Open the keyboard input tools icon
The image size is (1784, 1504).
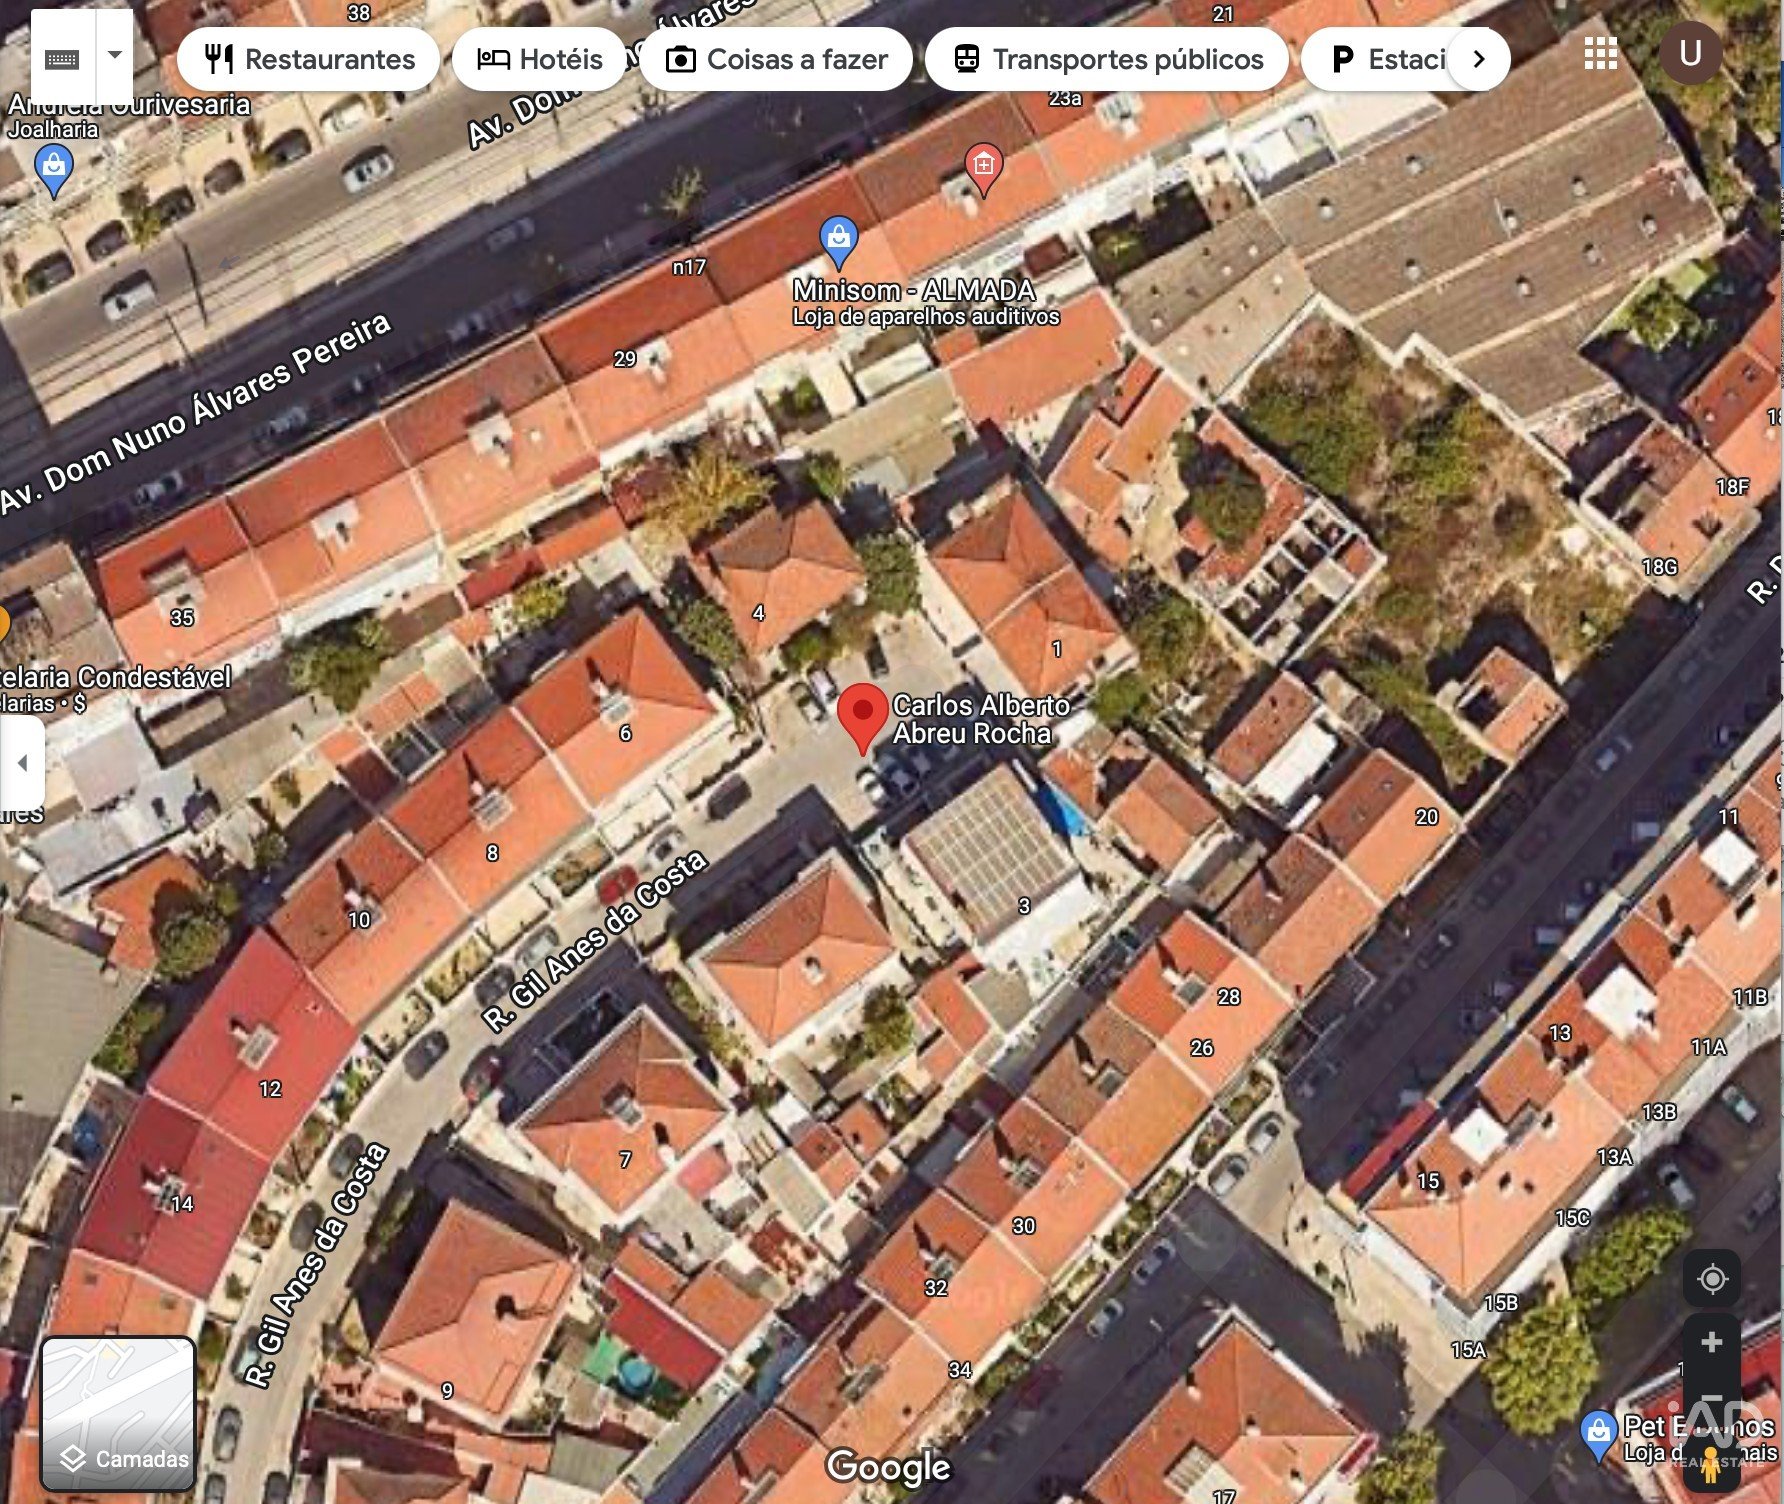(x=62, y=59)
